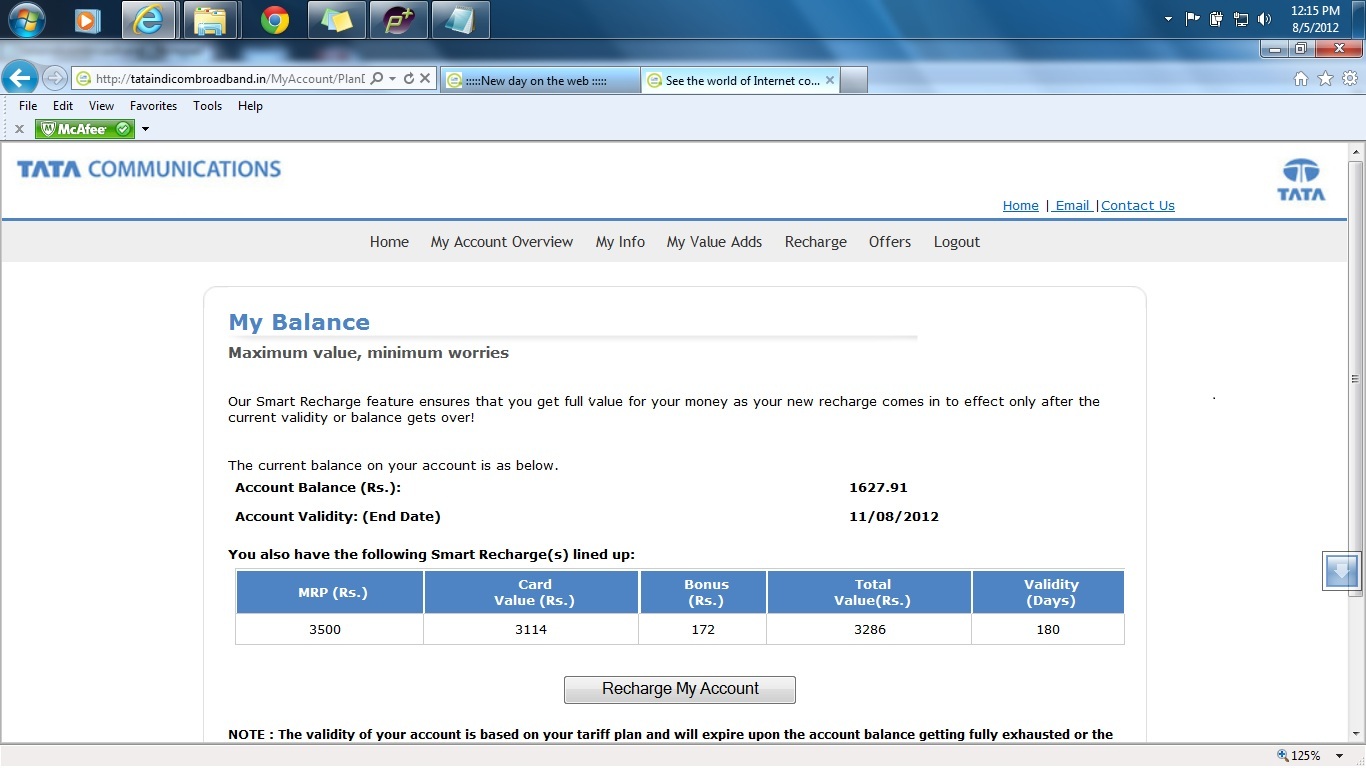Open My Value Adds
This screenshot has height=768, width=1366.
714,242
